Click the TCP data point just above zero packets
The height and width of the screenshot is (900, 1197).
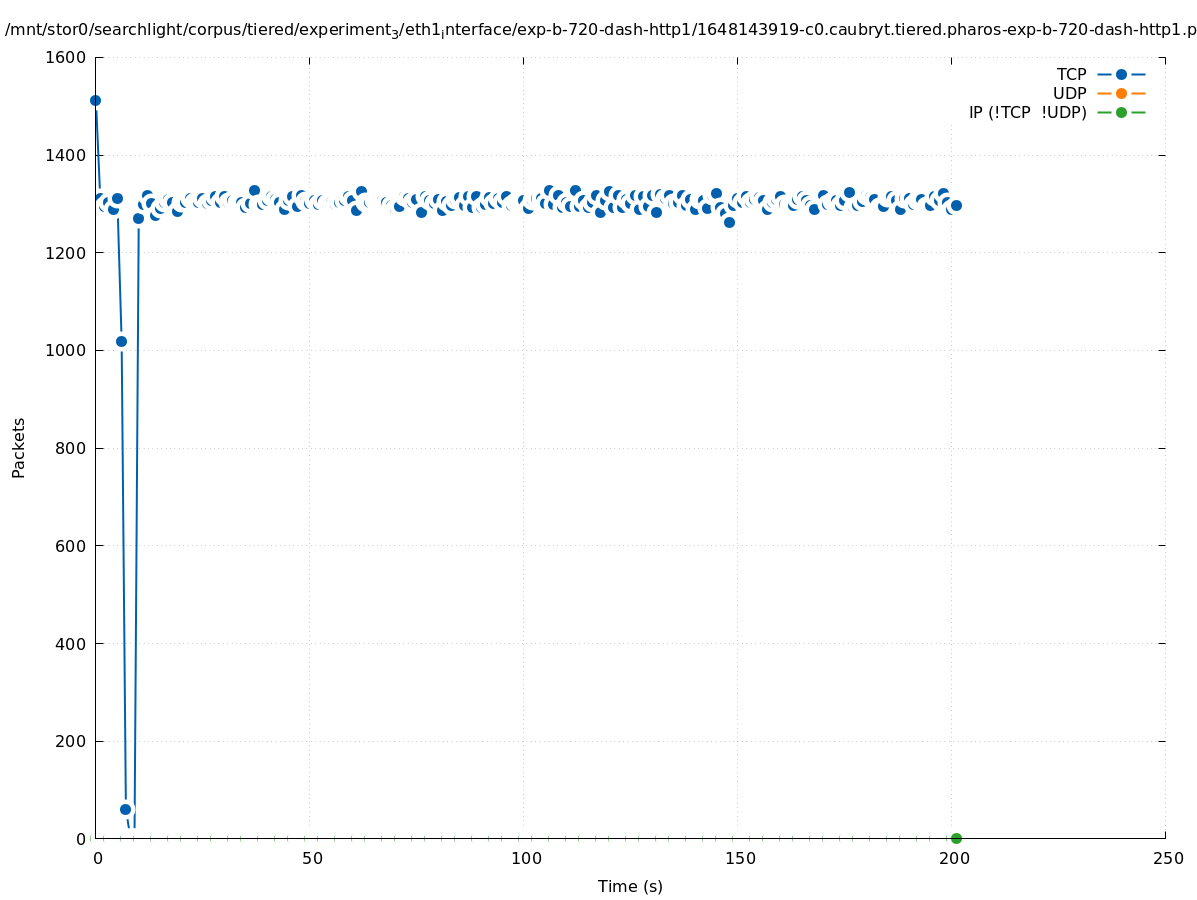coord(126,809)
